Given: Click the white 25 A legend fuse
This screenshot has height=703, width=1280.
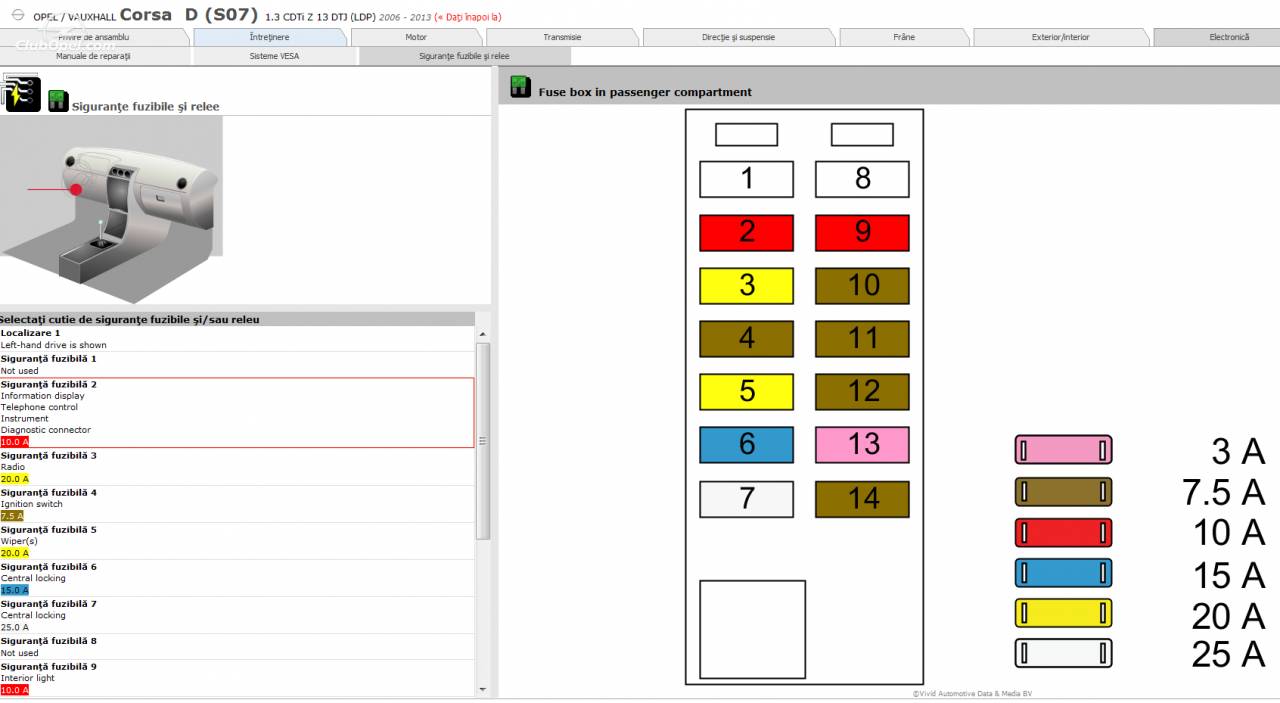Looking at the screenshot, I should tap(1063, 653).
